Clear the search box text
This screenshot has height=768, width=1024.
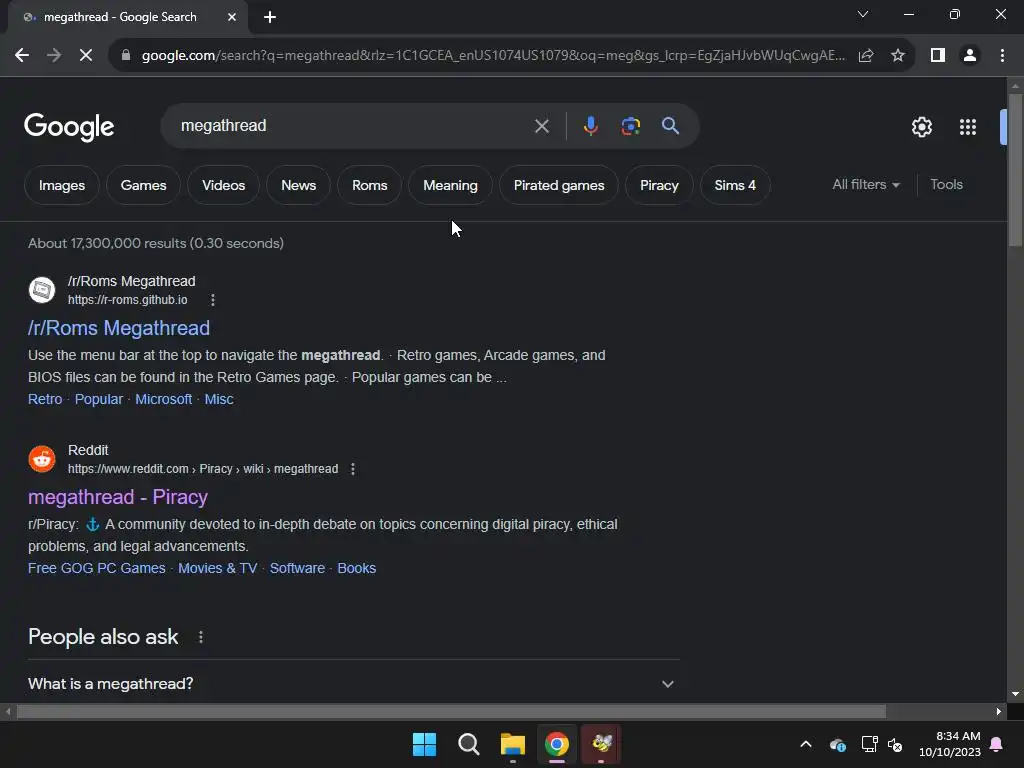pyautogui.click(x=542, y=126)
